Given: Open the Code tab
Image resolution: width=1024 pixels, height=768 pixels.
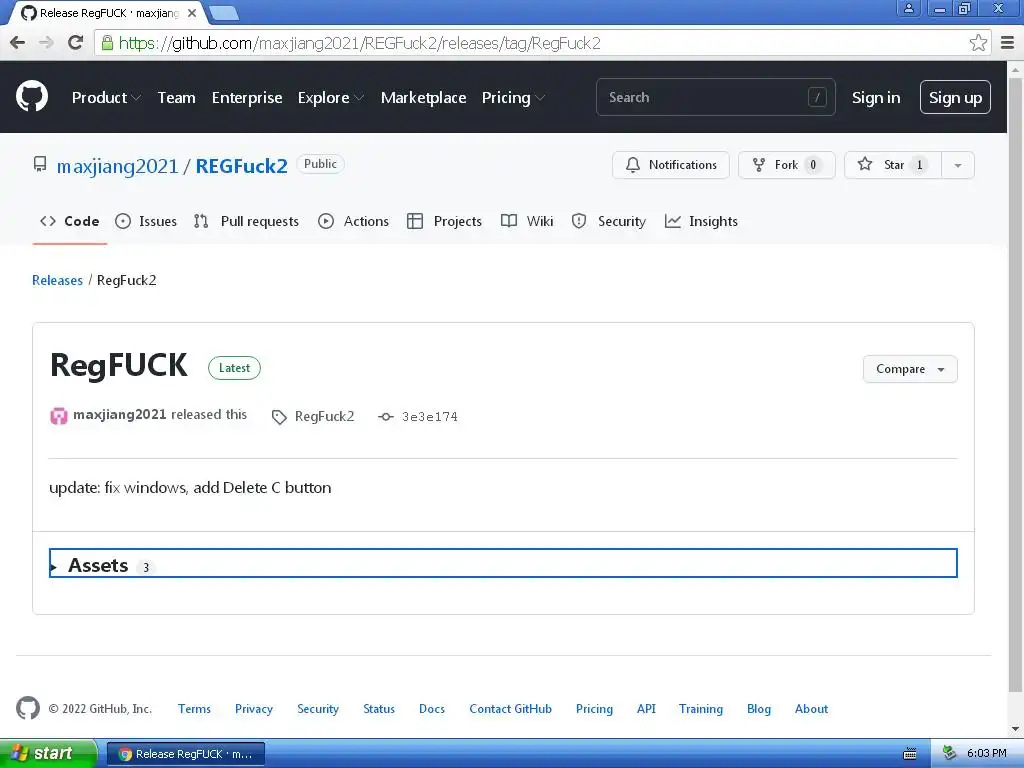Looking at the screenshot, I should [70, 221].
